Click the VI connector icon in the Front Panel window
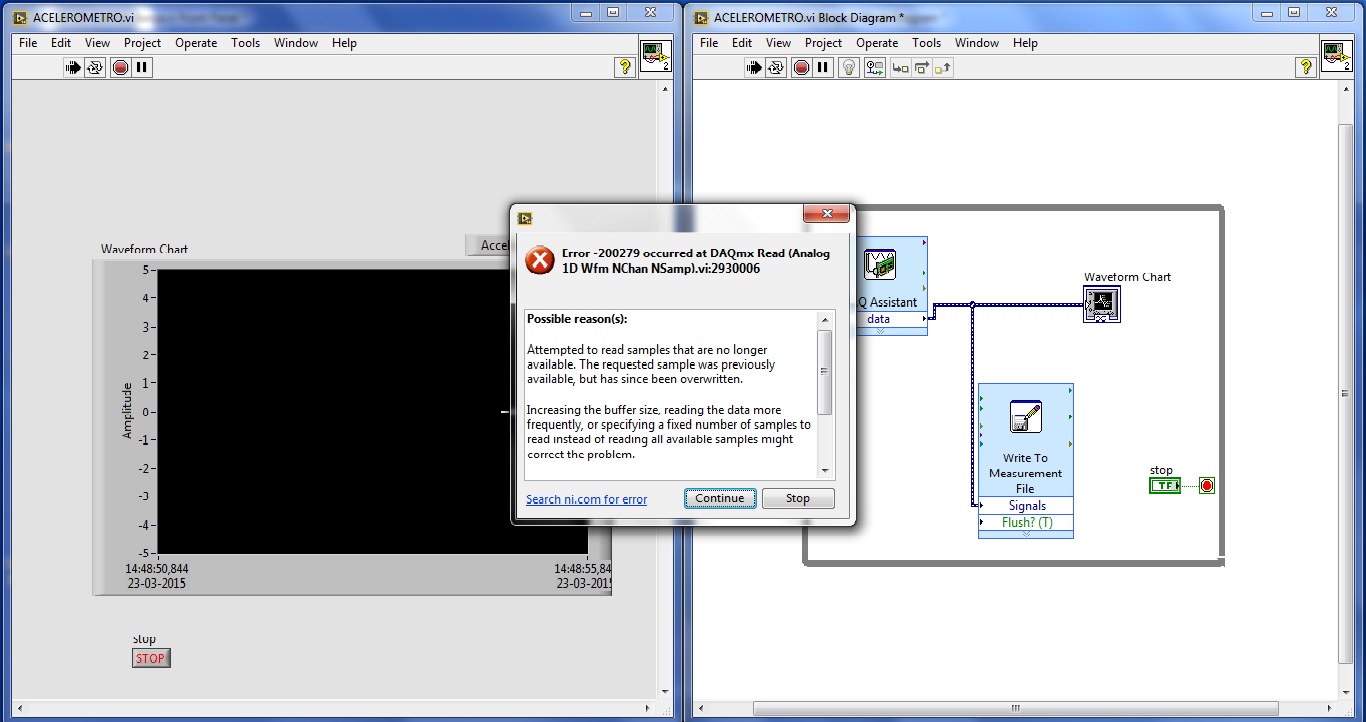 (656, 56)
